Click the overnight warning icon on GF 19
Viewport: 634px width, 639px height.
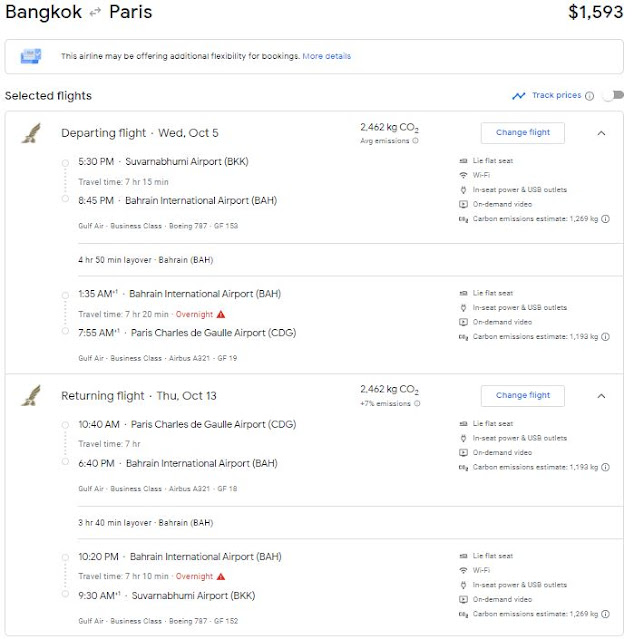tap(220, 314)
